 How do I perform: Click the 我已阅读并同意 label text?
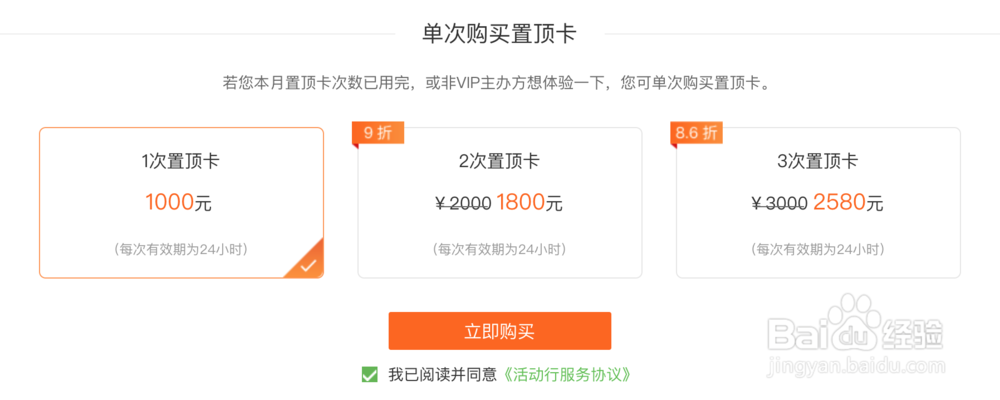[442, 374]
